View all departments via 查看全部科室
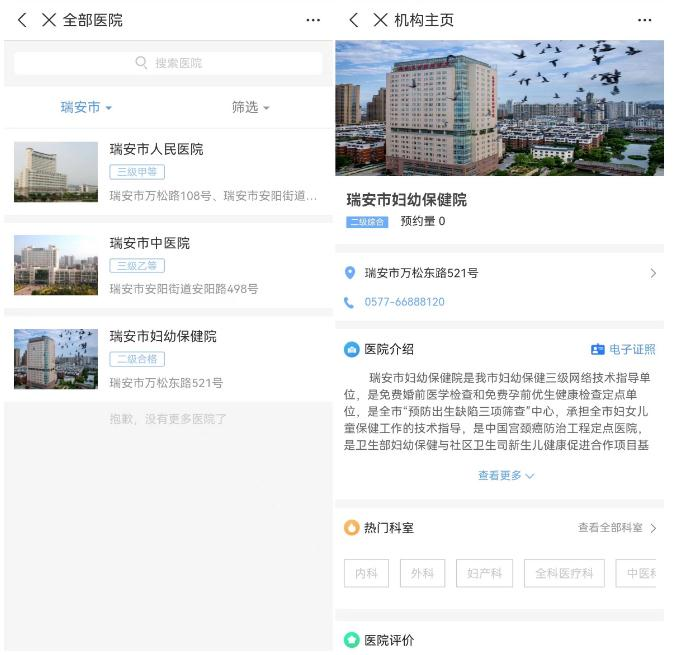The height and width of the screenshot is (655, 688). coord(616,528)
